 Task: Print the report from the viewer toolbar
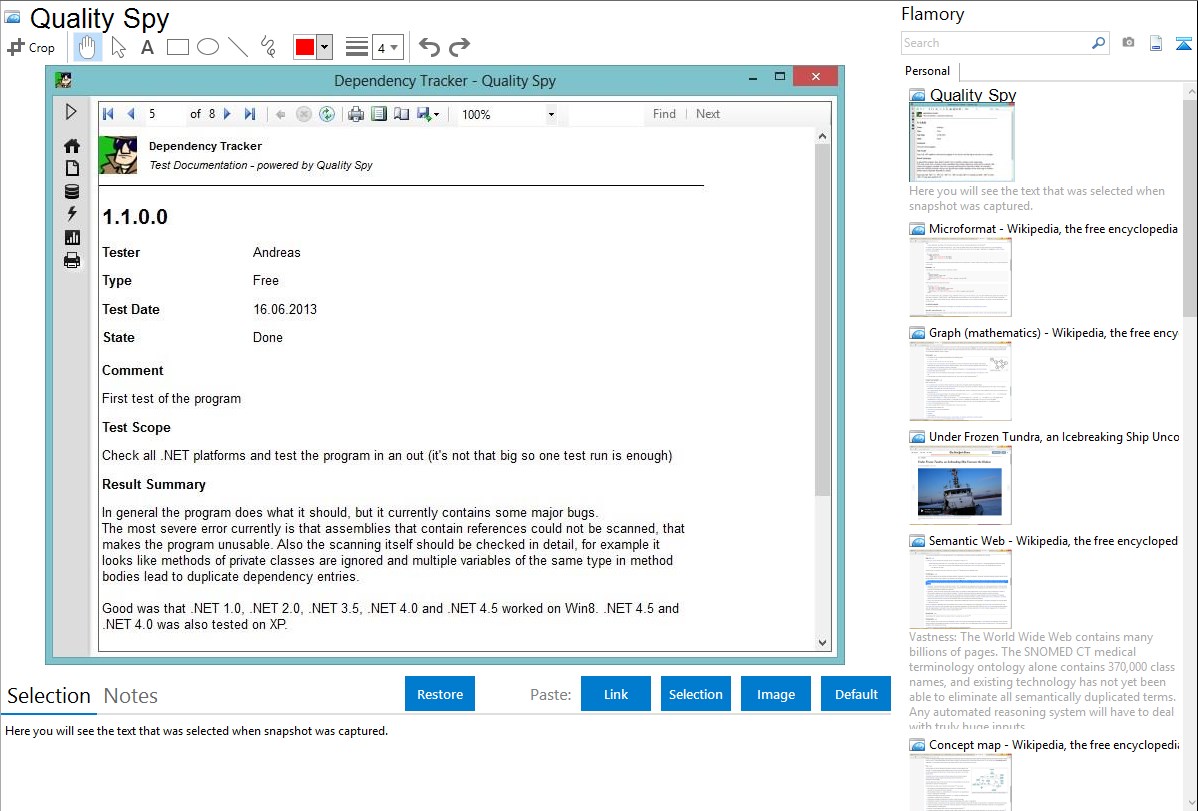pyautogui.click(x=356, y=114)
